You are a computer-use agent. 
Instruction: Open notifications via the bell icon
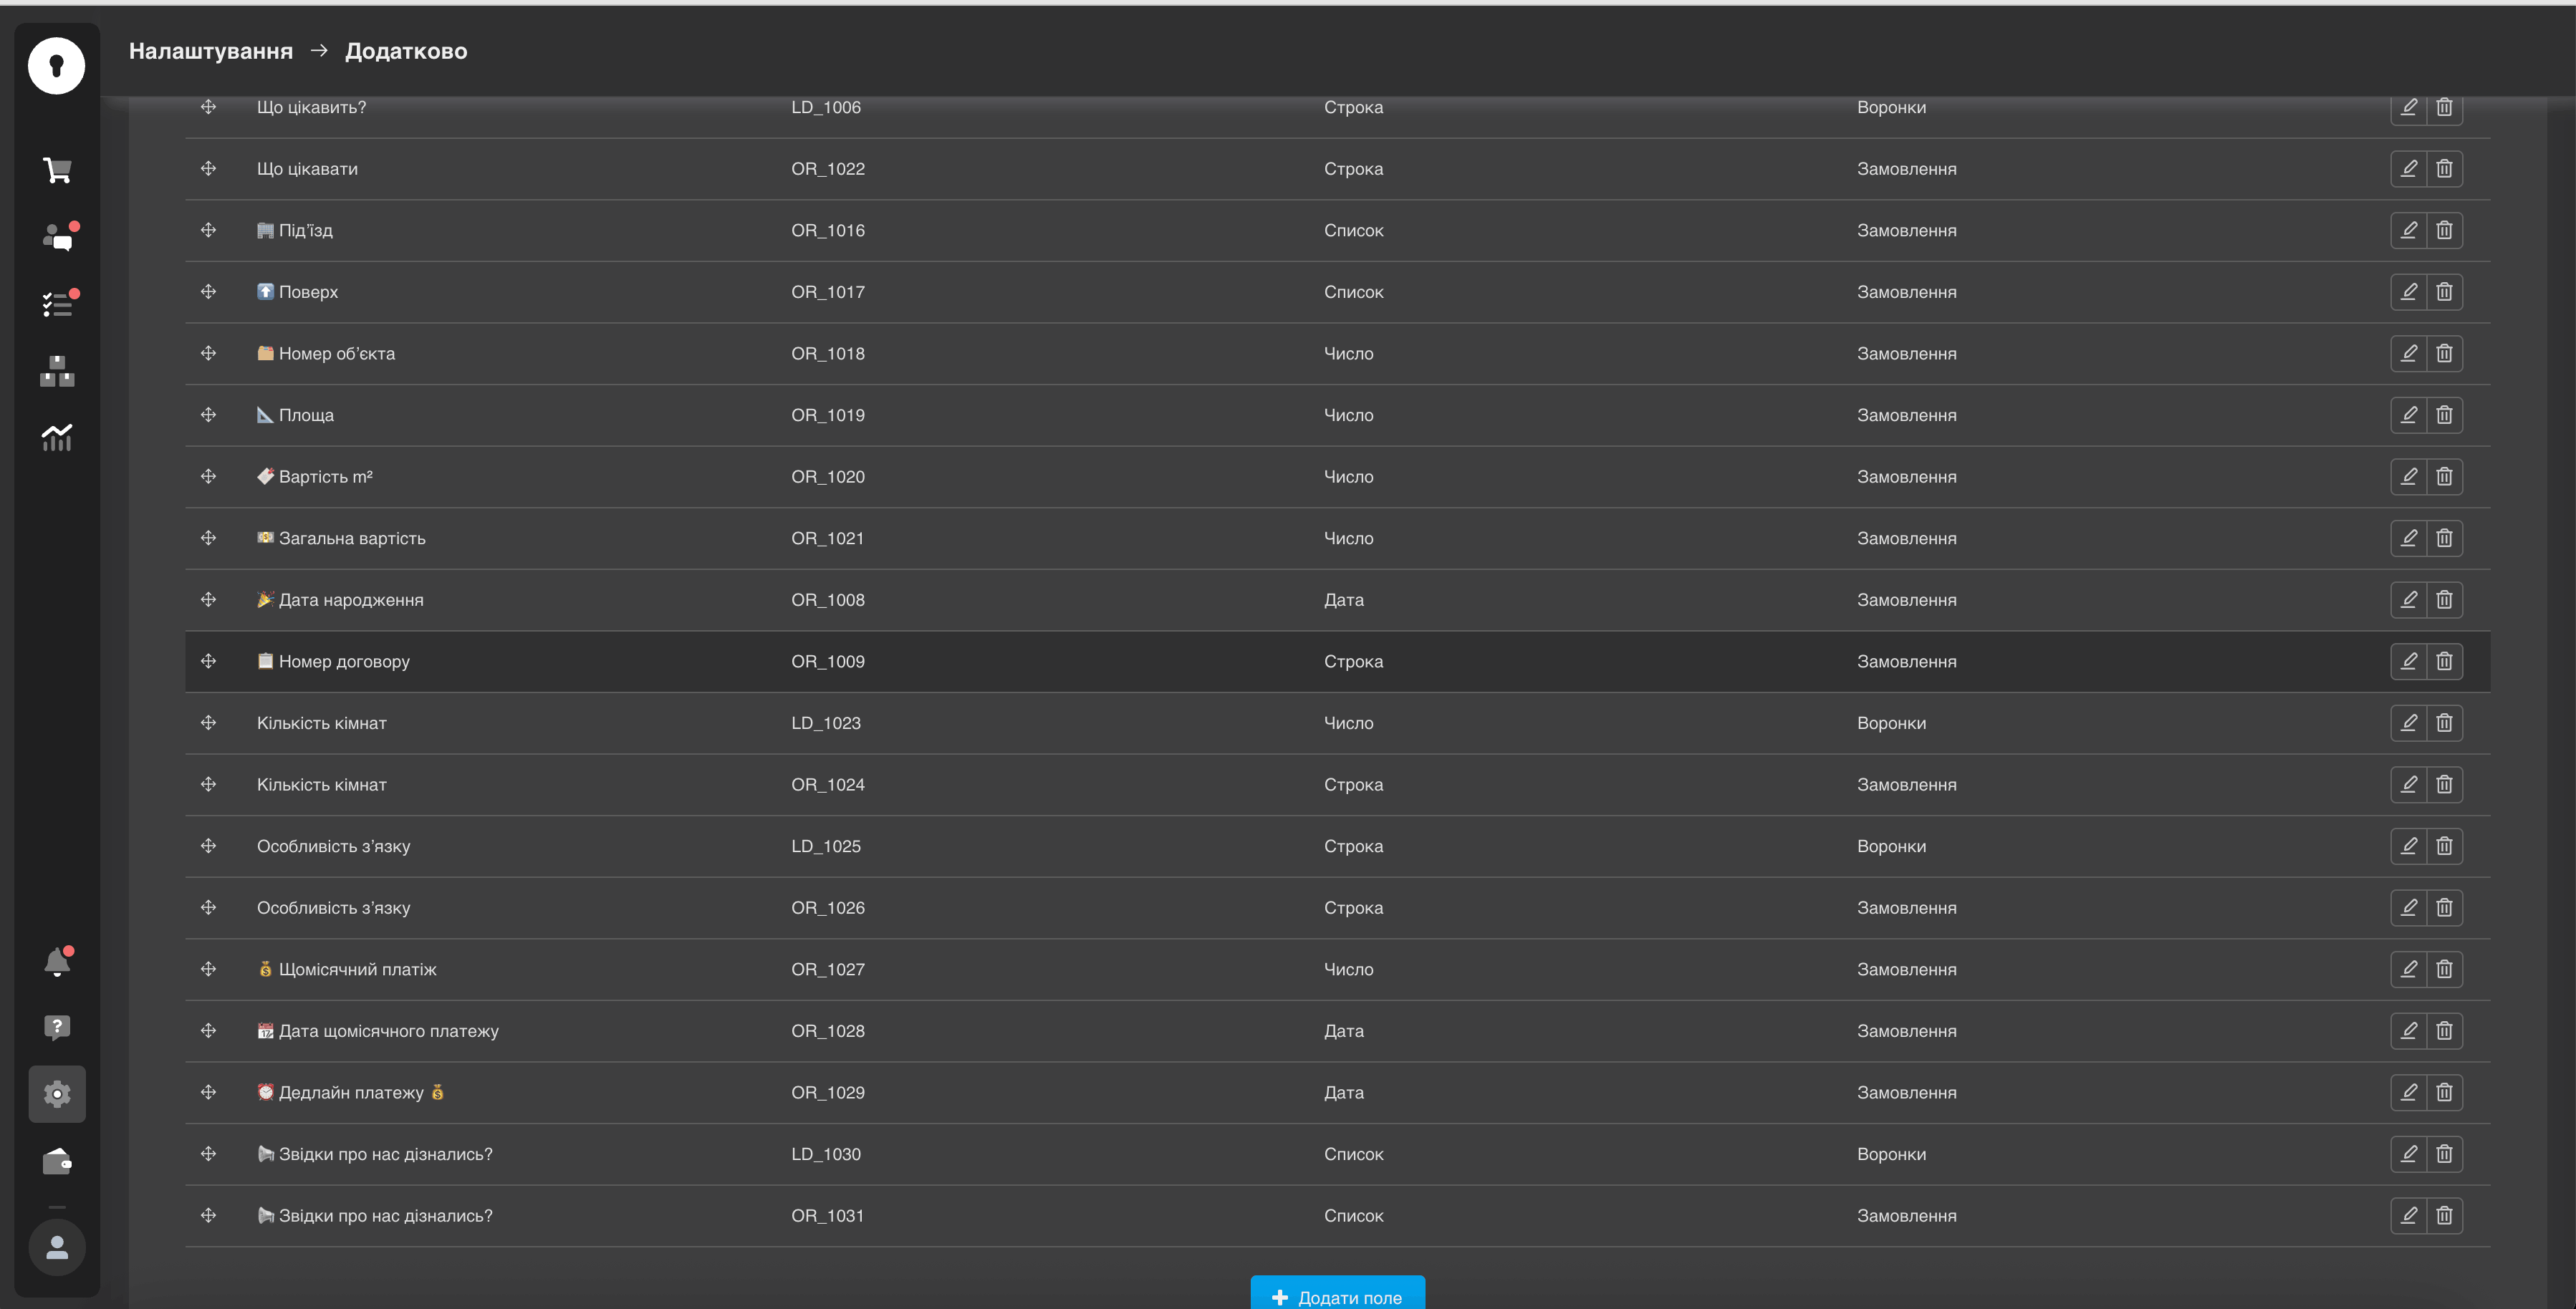pos(57,961)
